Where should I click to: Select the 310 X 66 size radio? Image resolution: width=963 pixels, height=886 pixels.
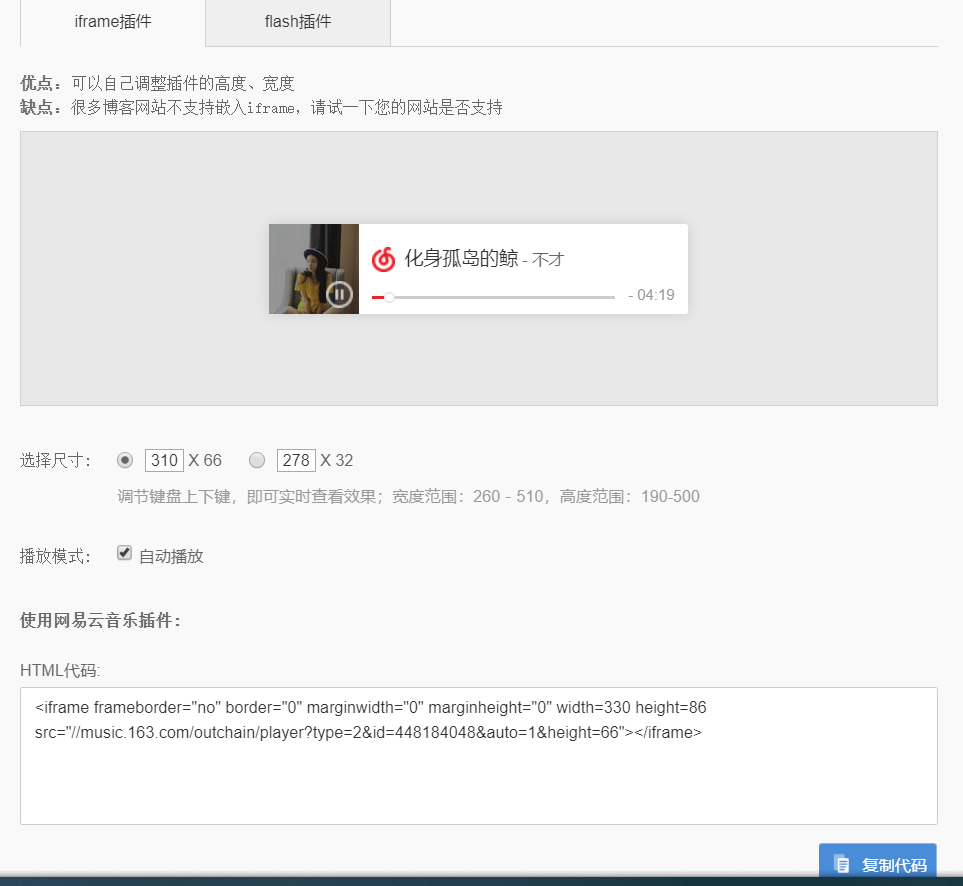125,460
